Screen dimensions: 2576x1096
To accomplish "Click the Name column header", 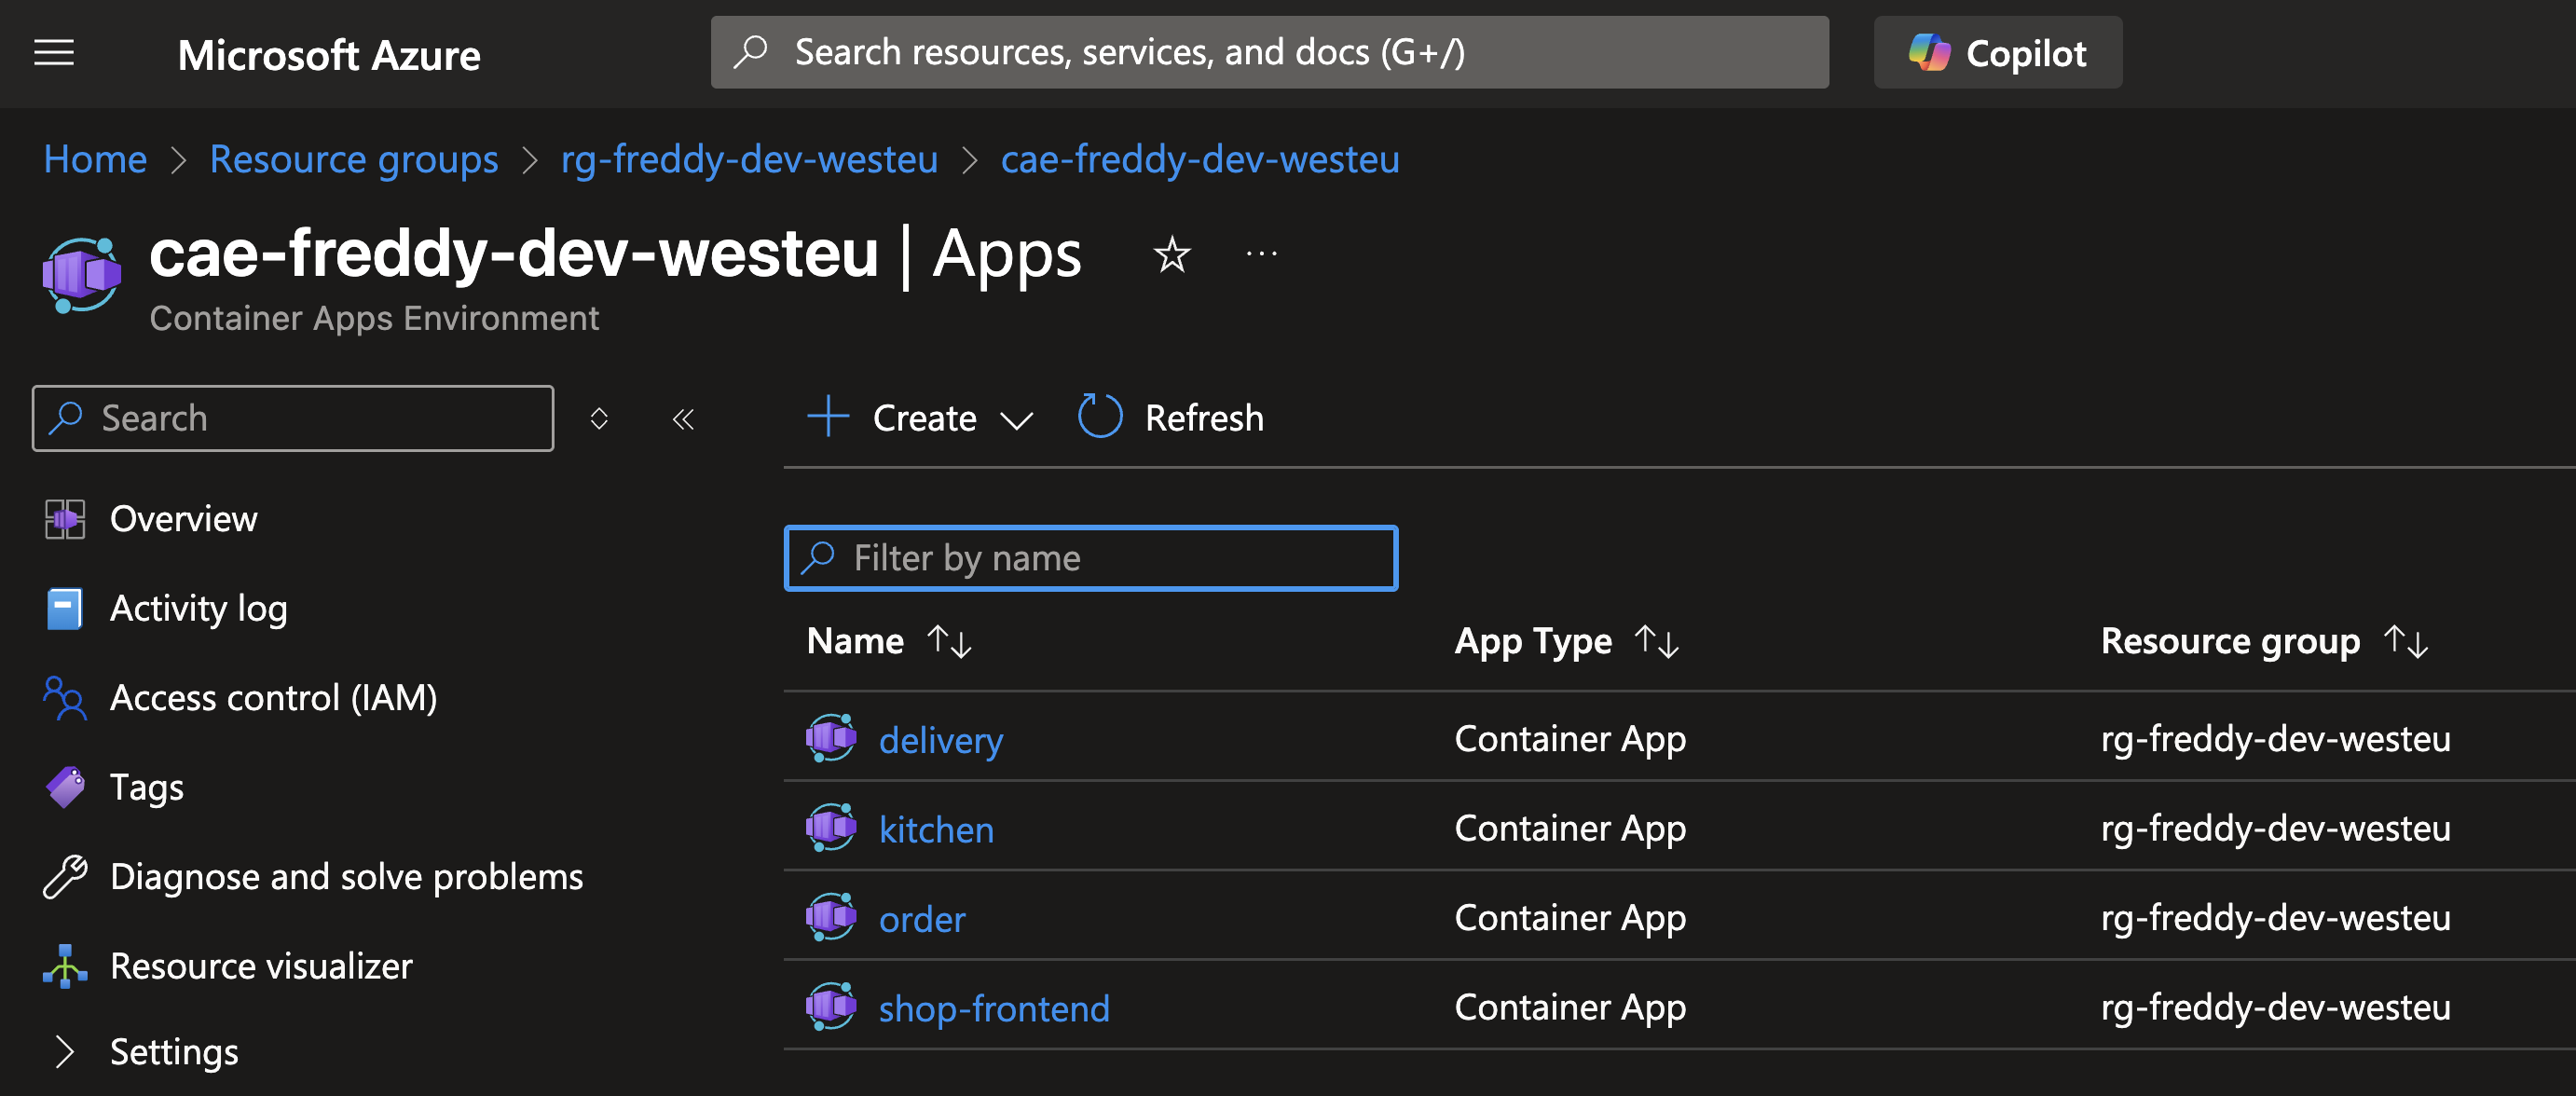I will coord(855,641).
